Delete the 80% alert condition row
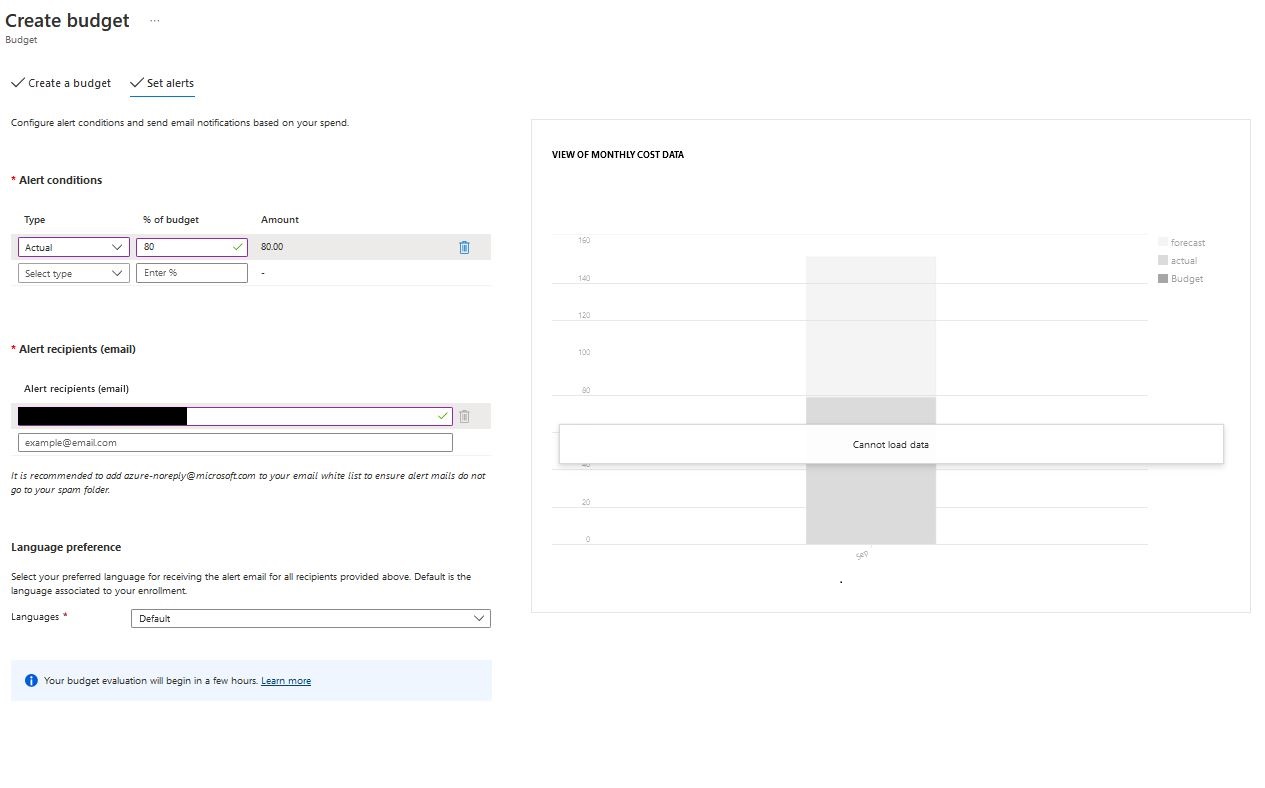Screen dimensions: 1265x788 point(464,247)
